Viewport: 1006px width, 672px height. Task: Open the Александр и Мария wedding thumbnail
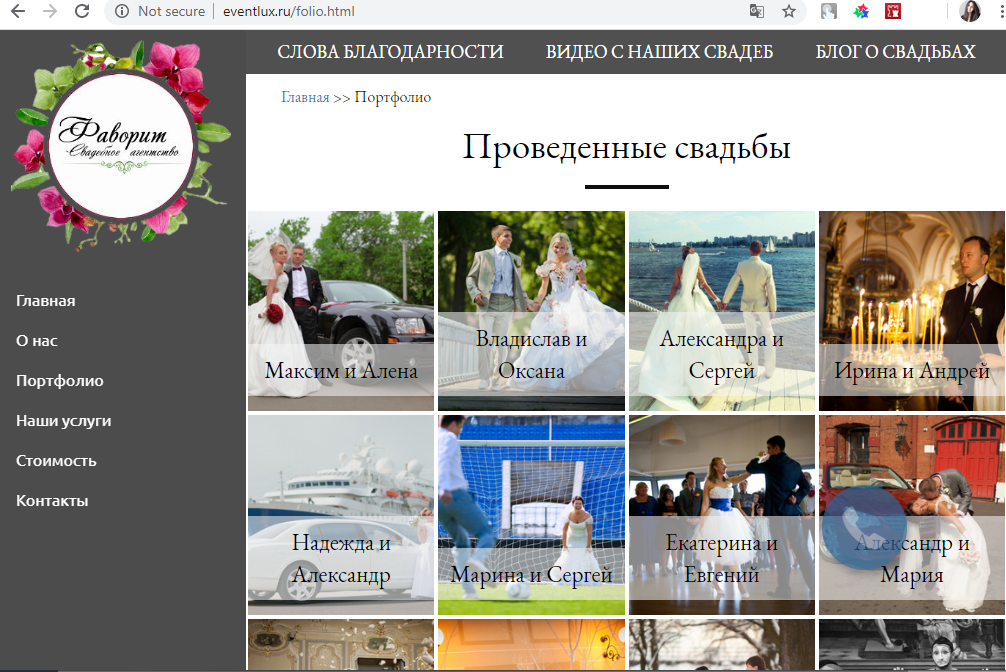click(x=912, y=515)
